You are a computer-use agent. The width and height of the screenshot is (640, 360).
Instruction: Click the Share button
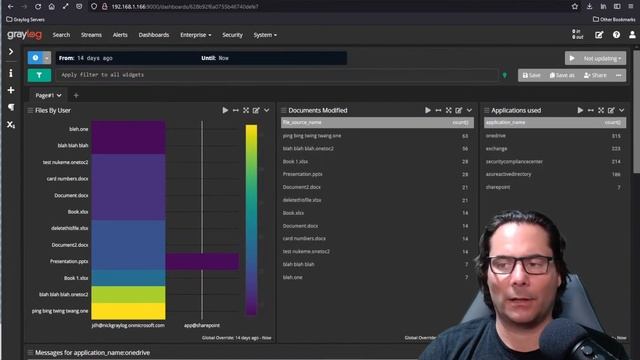click(x=595, y=75)
